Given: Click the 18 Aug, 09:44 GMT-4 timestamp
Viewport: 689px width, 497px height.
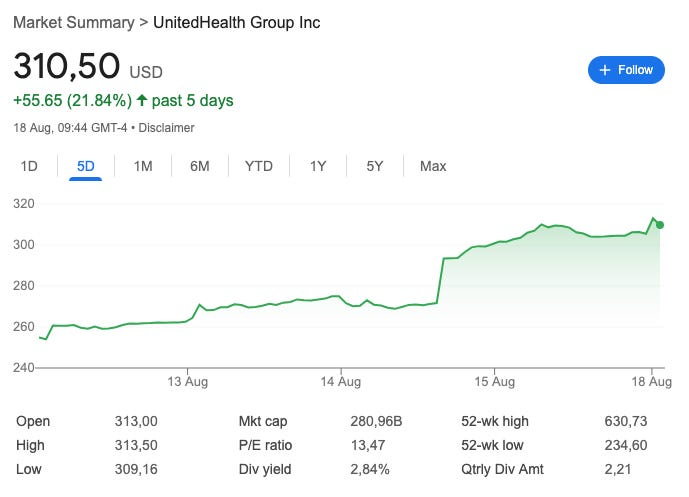Looking at the screenshot, I should coord(70,128).
